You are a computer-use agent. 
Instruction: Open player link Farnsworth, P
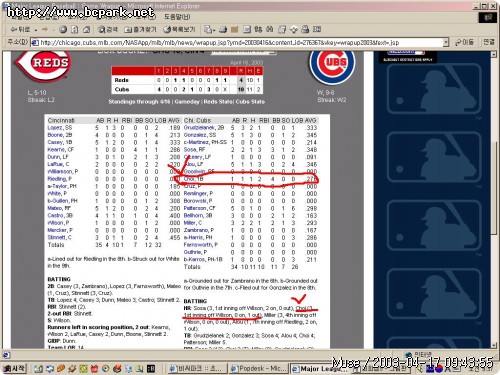coord(201,245)
